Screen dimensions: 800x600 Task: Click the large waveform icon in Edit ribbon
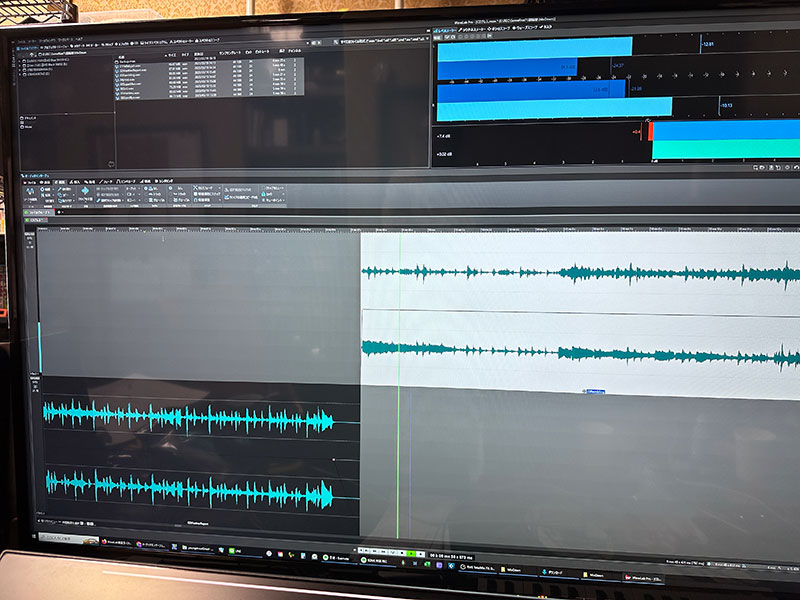30,192
